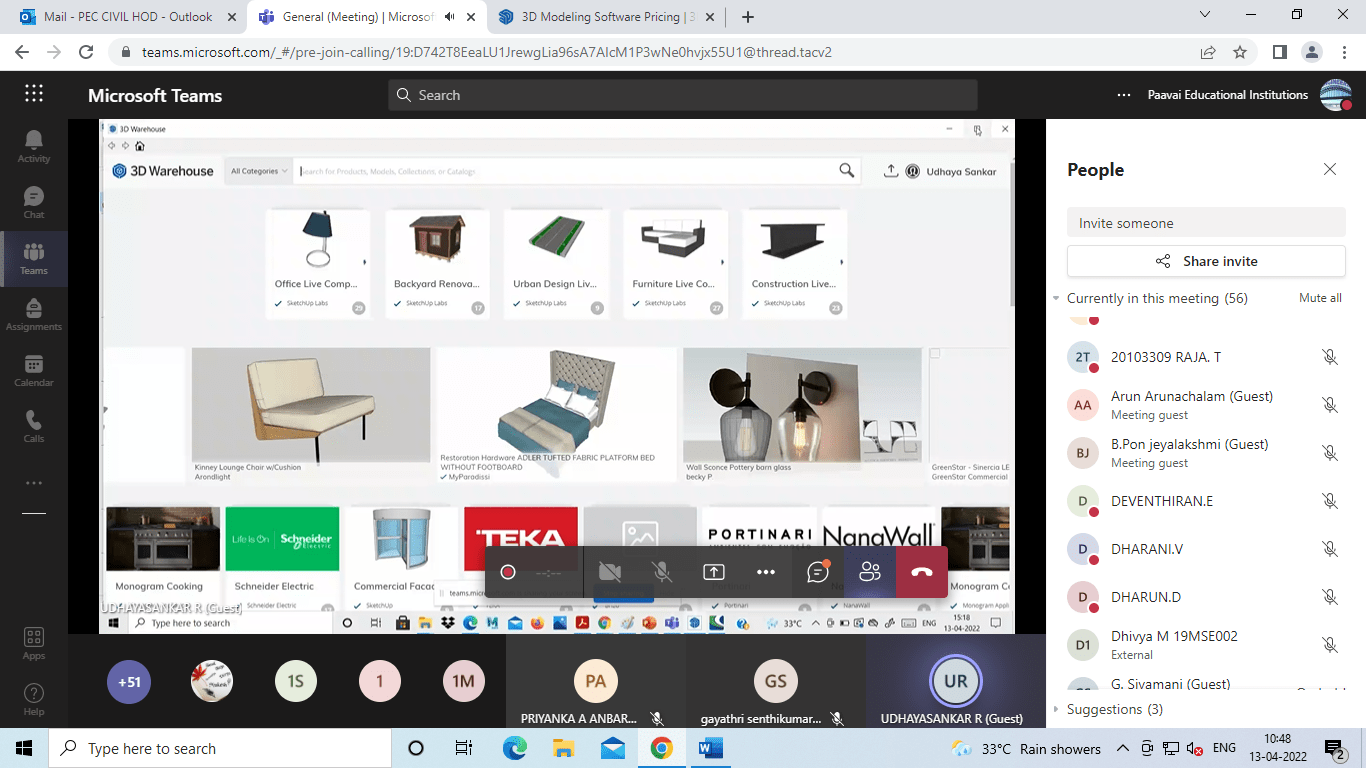Open Chat in the Teams sidebar
This screenshot has width=1366, height=768.
click(x=34, y=202)
